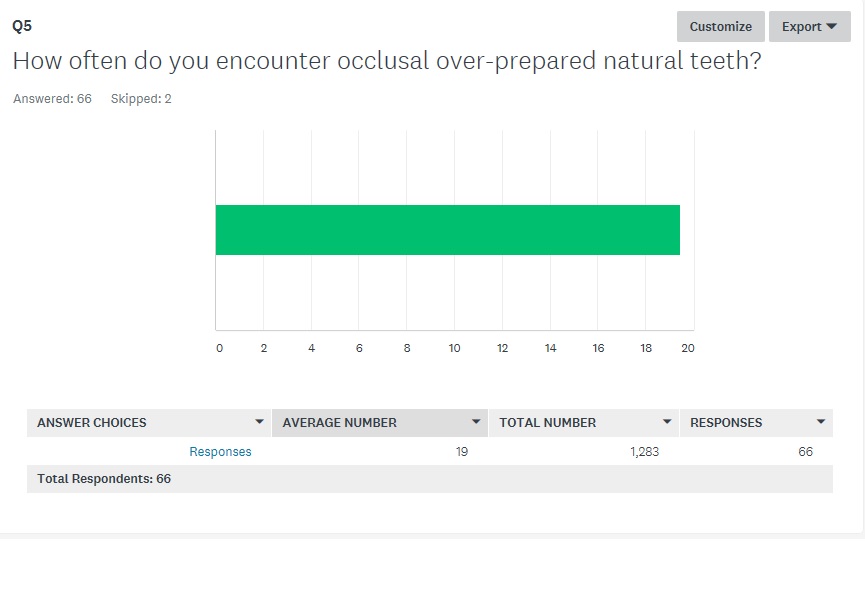Image resolution: width=865 pixels, height=614 pixels.
Task: Click the average value 19 cell
Action: tap(461, 452)
